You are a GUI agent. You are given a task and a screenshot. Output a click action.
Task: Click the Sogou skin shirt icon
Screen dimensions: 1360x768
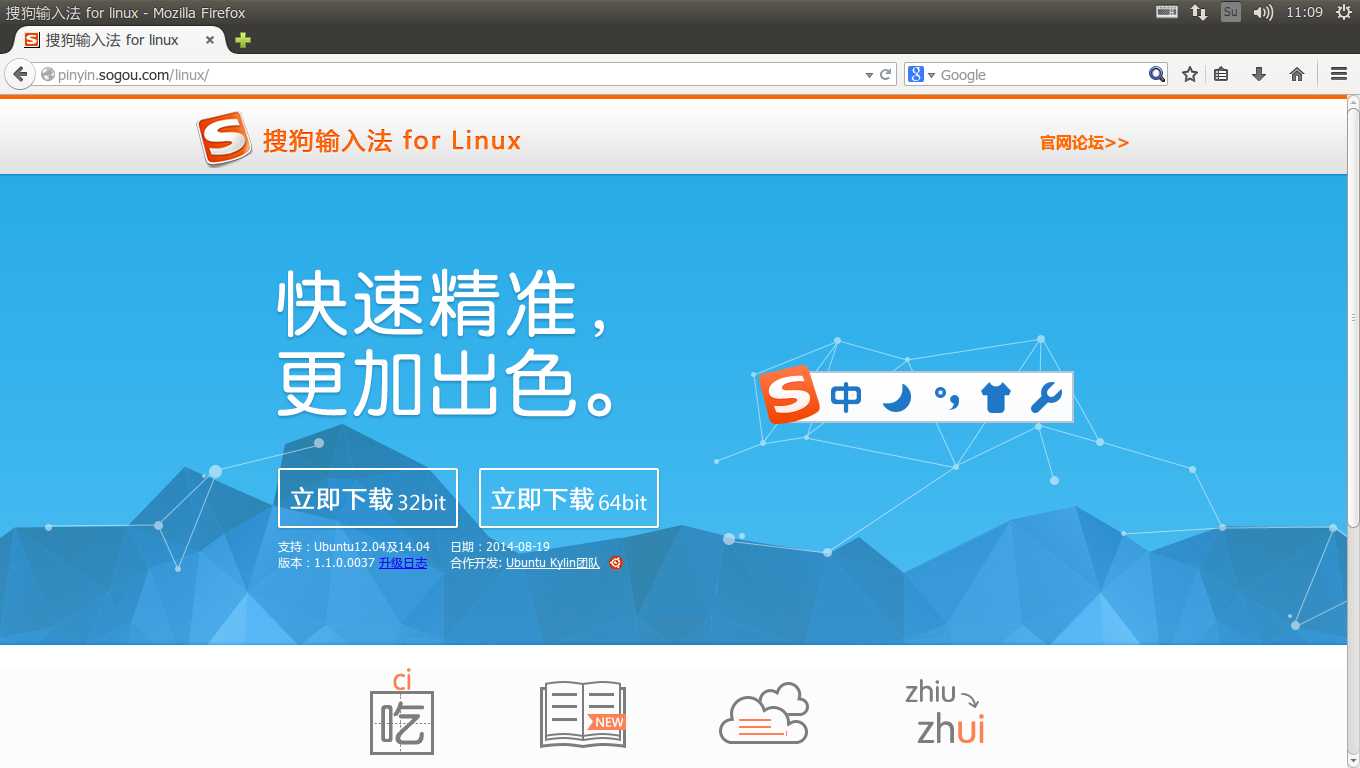(996, 397)
